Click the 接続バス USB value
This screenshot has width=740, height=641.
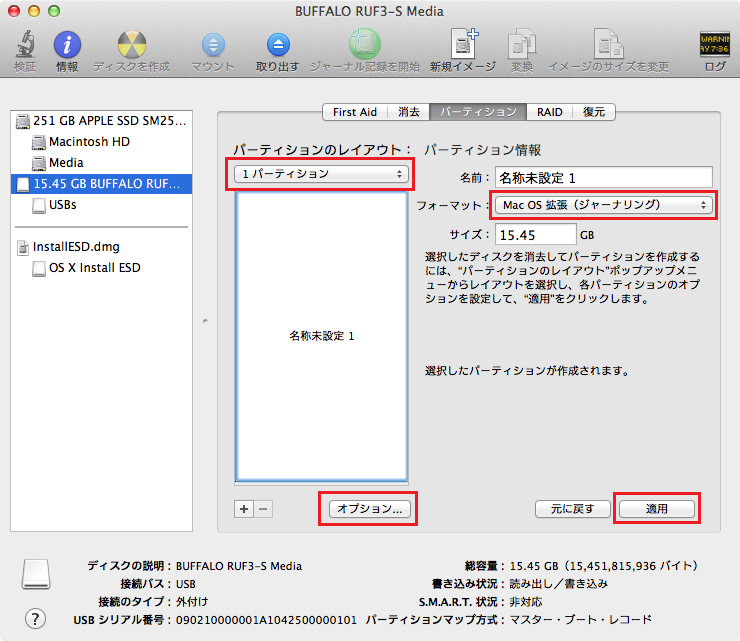[185, 584]
